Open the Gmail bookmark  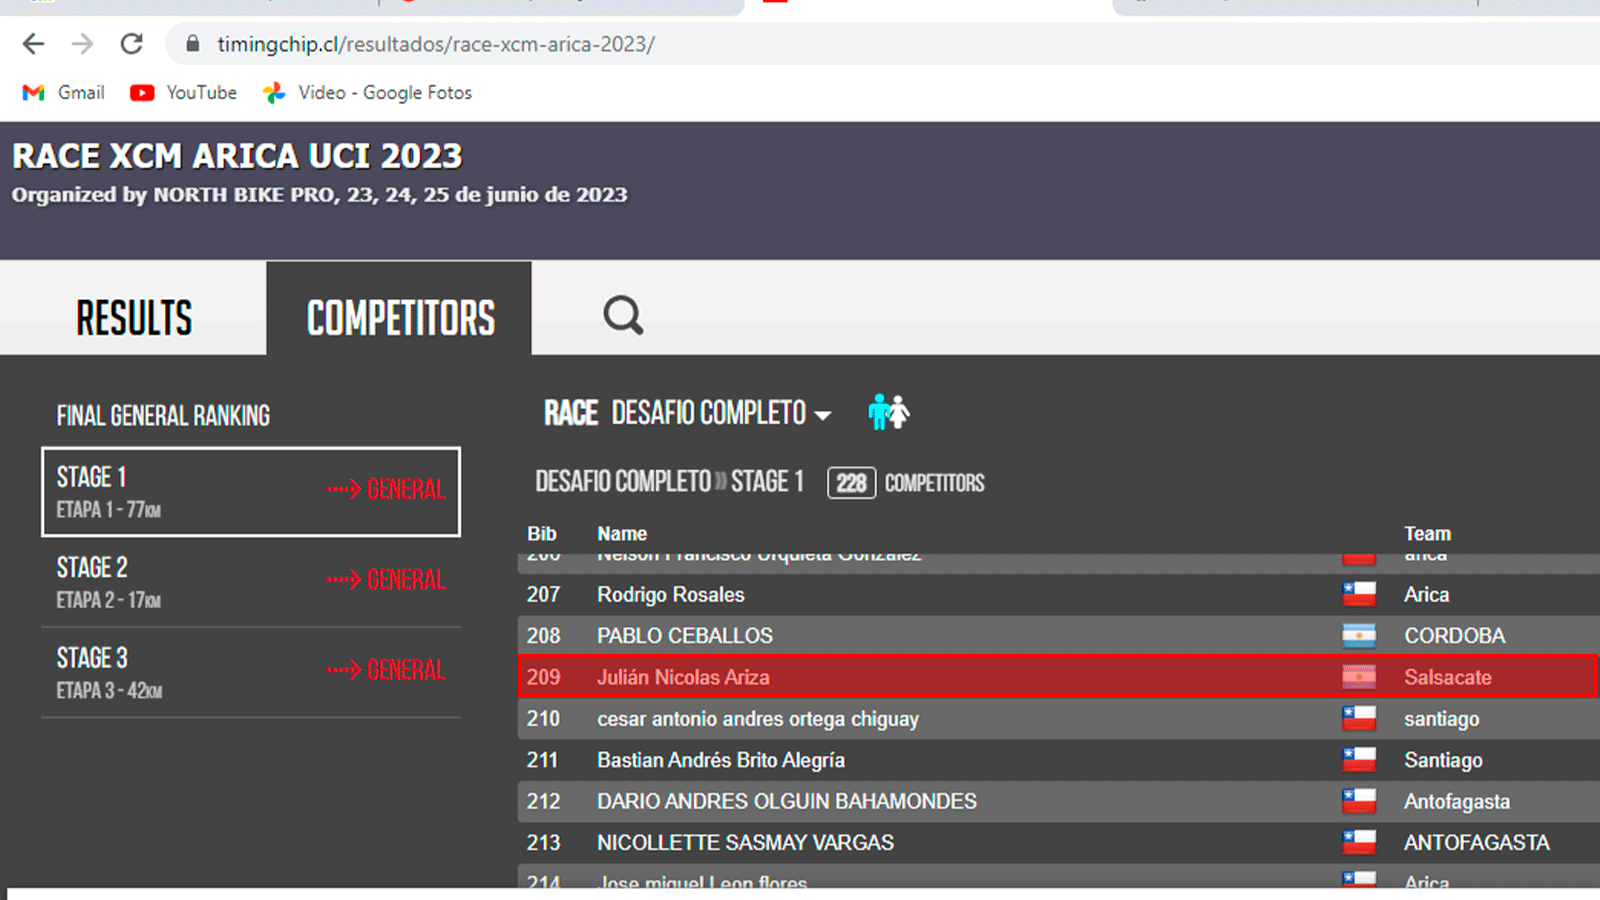click(64, 93)
